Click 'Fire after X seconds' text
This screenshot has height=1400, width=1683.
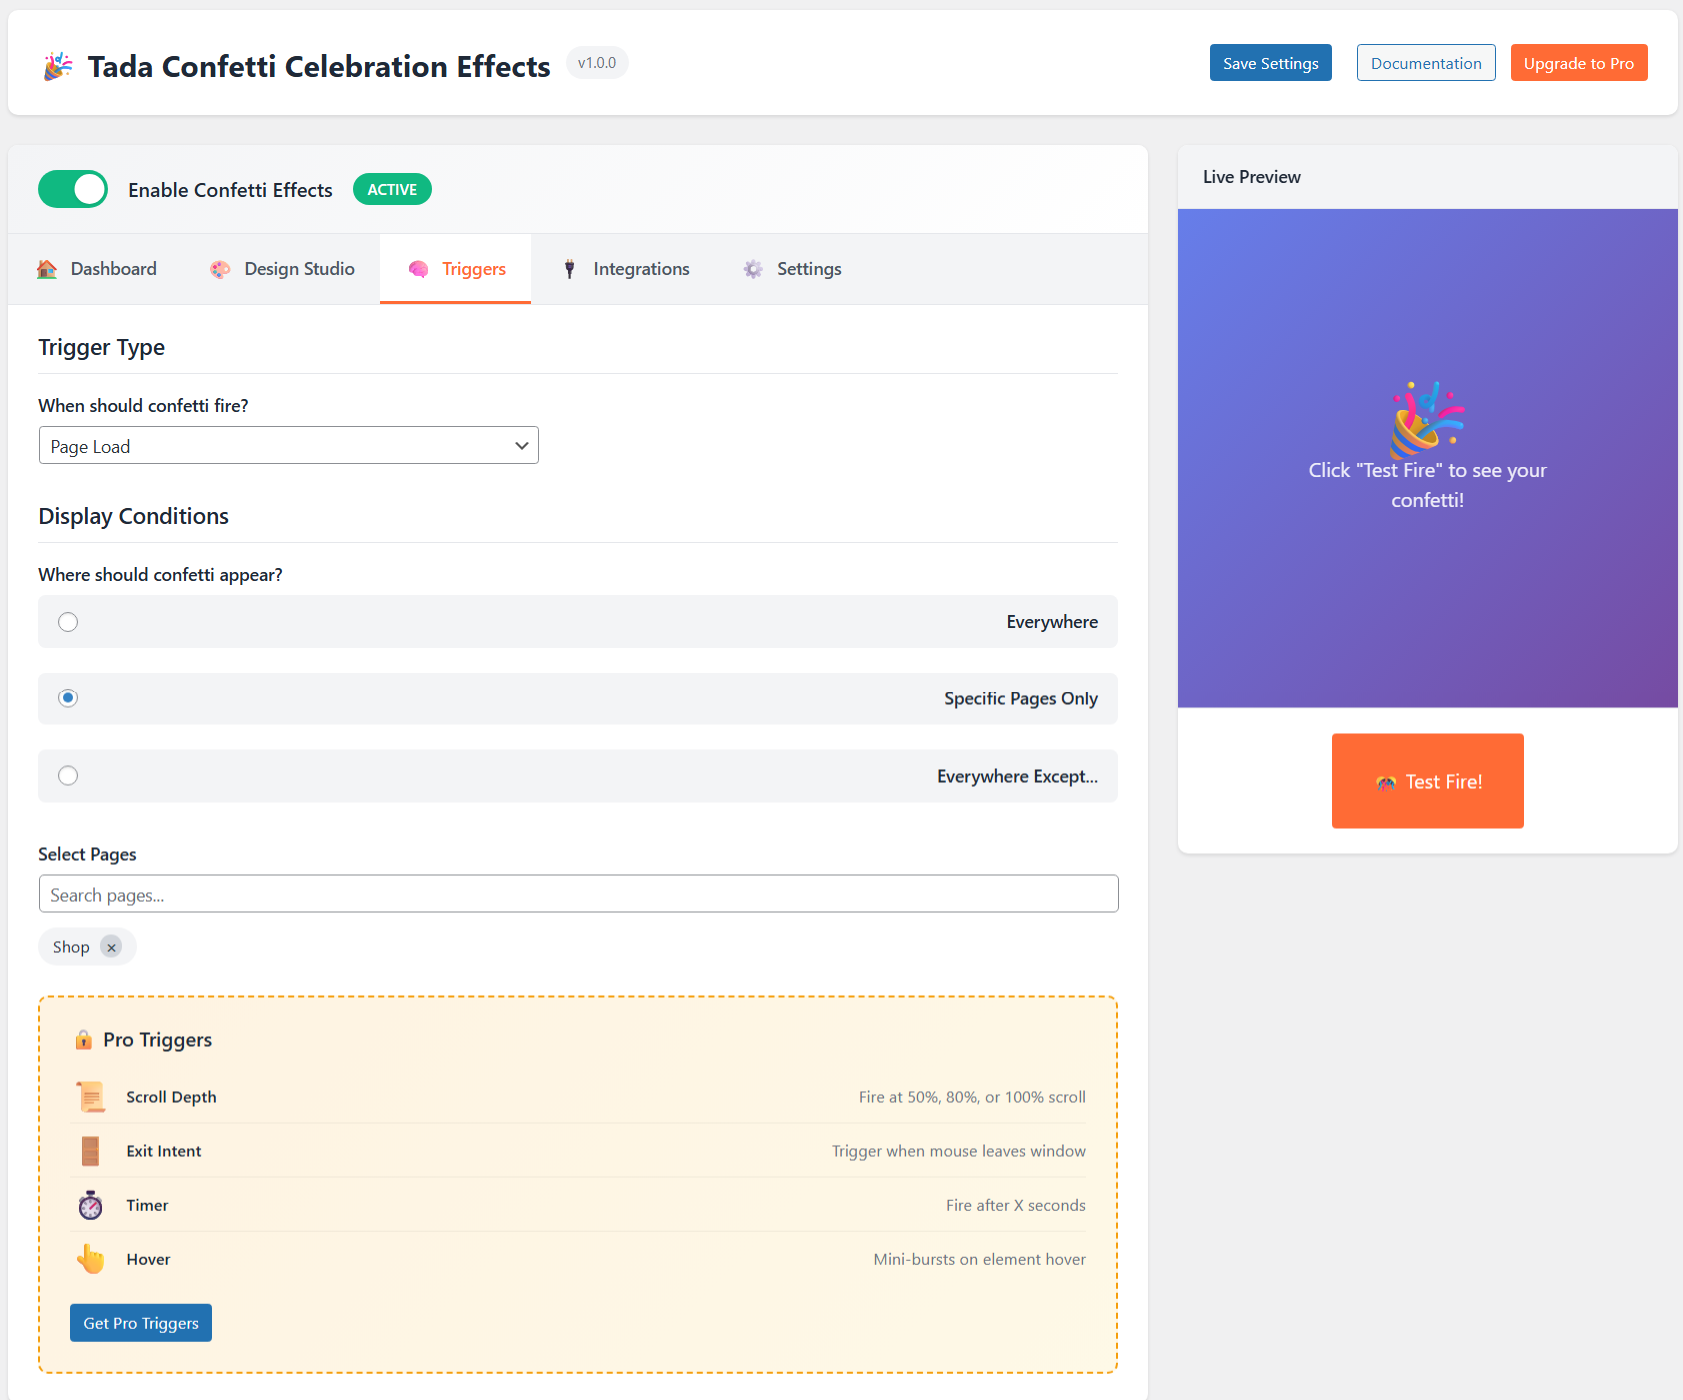point(1016,1205)
